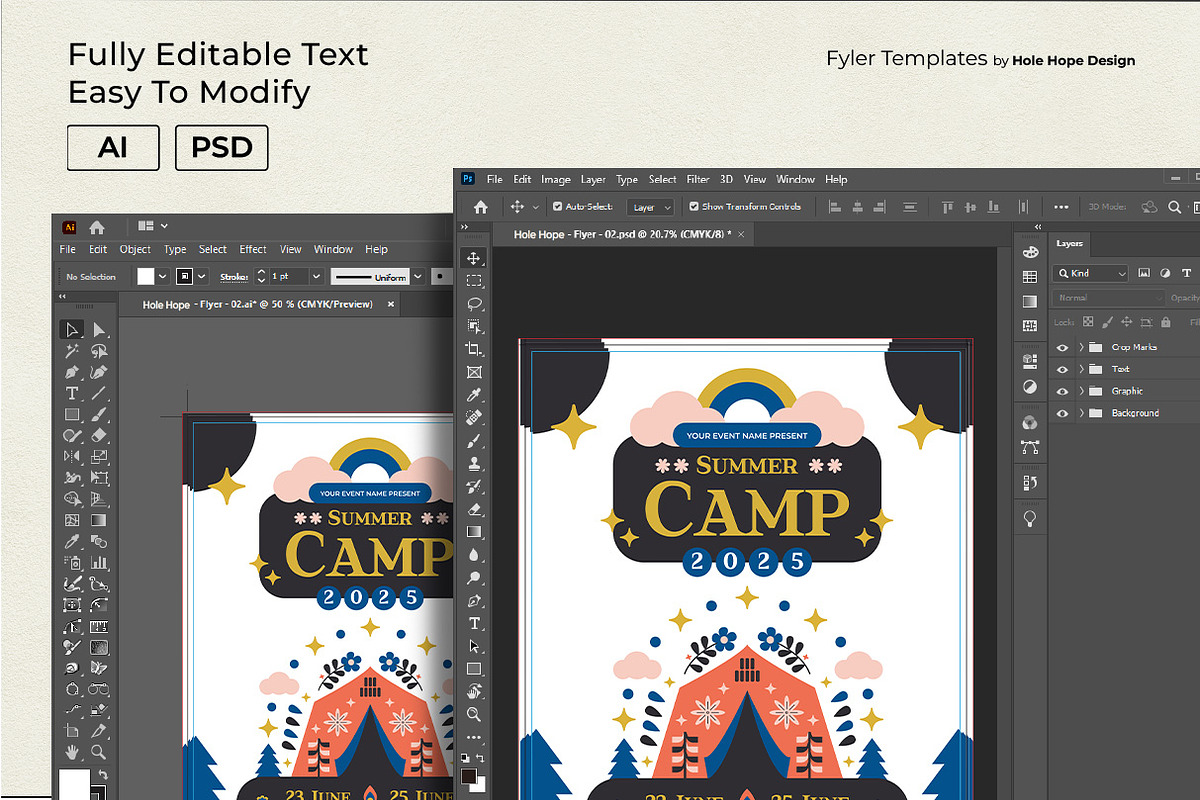Hide the Crop Marks layer group

pyautogui.click(x=1062, y=347)
